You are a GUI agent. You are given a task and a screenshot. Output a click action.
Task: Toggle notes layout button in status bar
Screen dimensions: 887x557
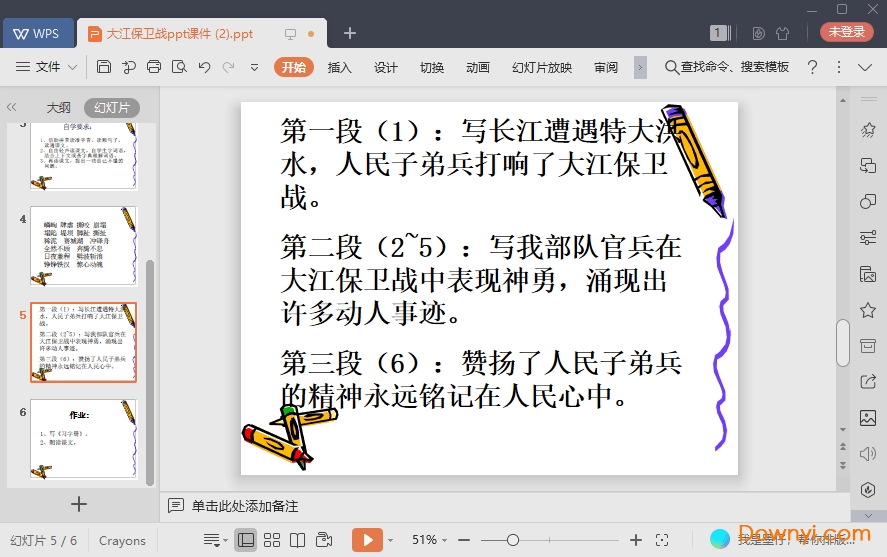tap(212, 540)
